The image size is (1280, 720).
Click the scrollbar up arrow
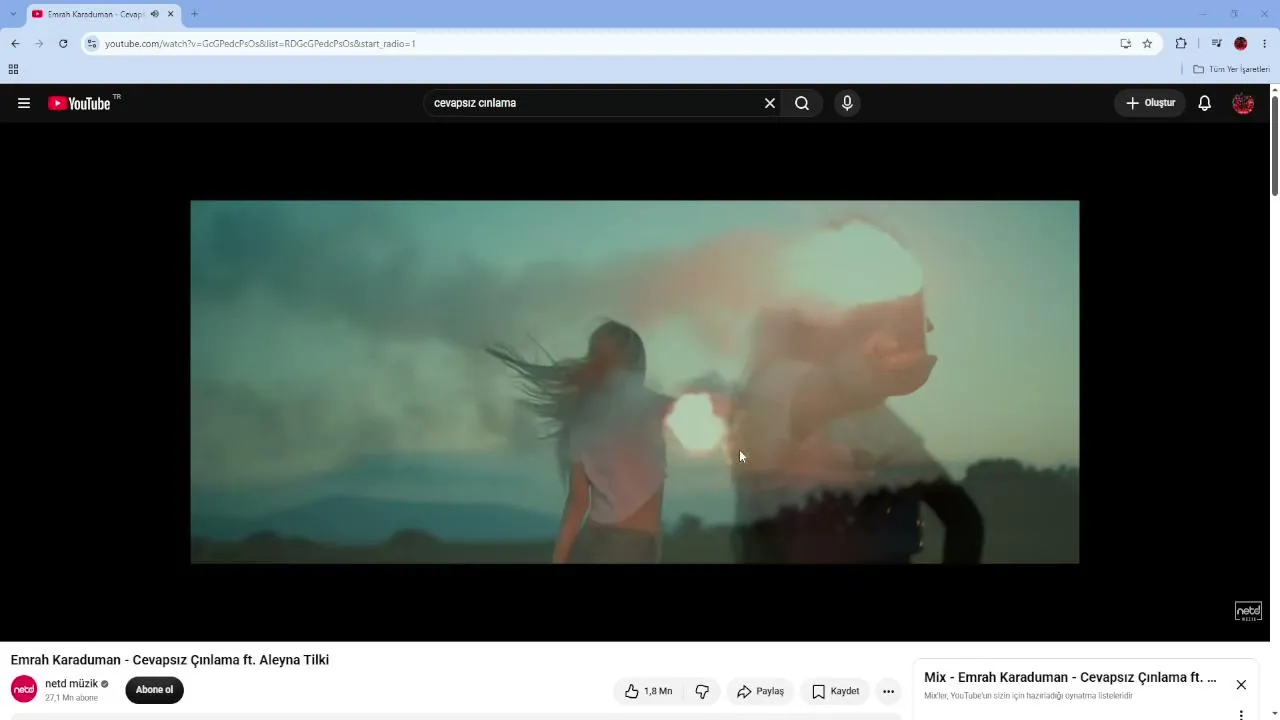point(1275,90)
